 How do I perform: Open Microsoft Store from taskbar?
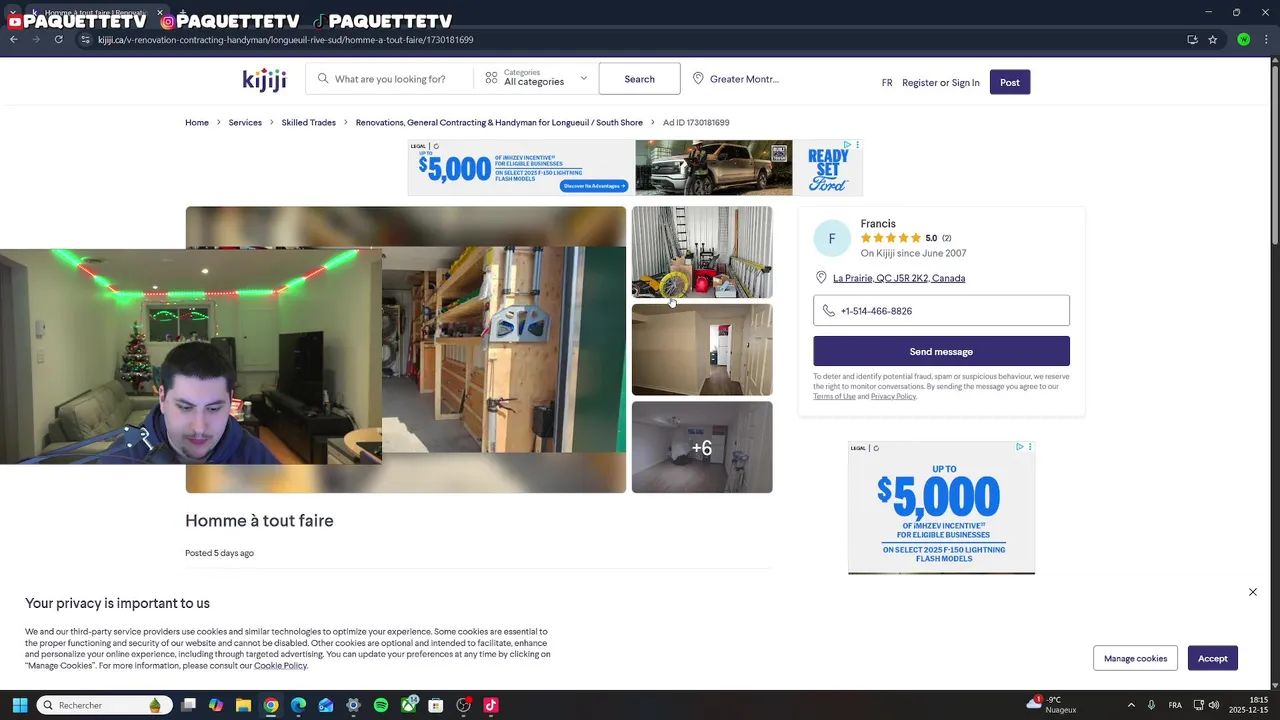436,705
